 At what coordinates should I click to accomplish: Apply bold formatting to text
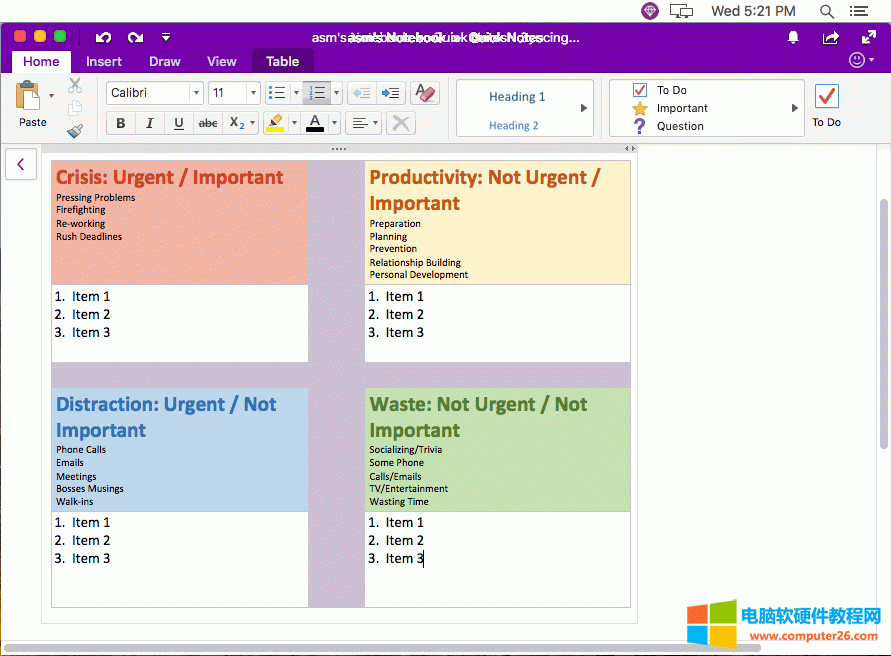[x=120, y=123]
